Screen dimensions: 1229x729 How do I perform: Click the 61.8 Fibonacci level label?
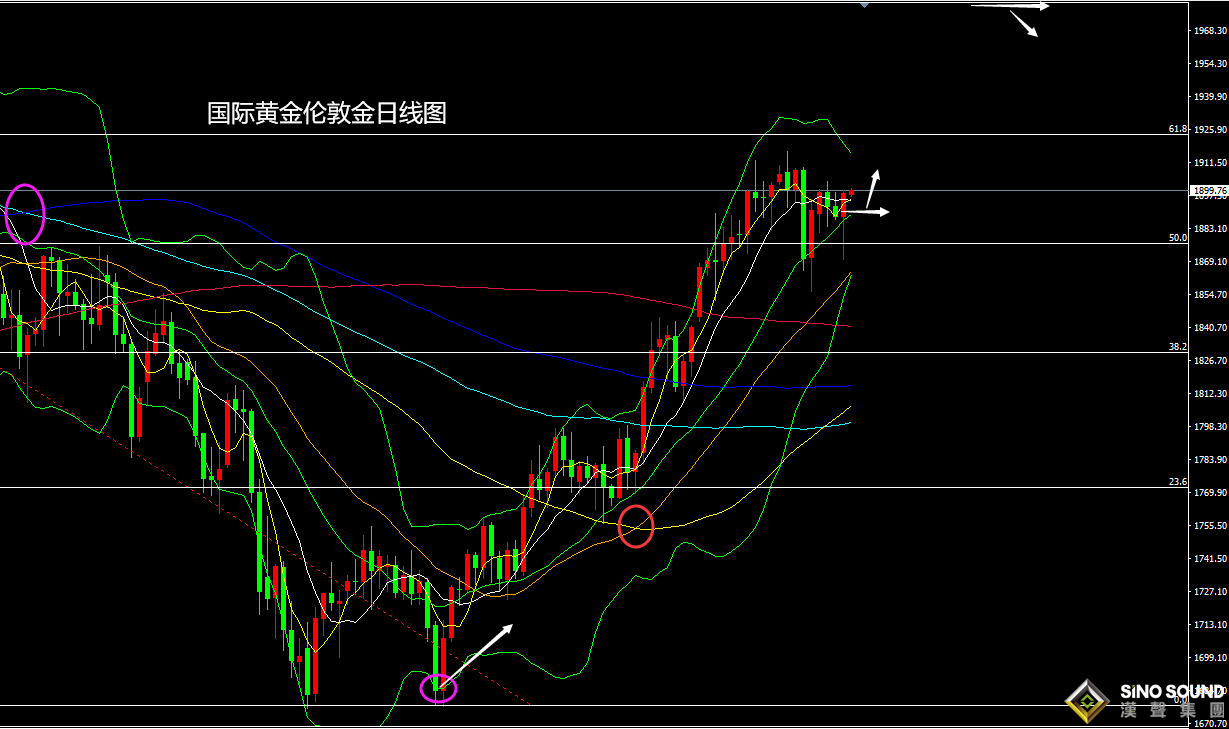pos(1177,129)
